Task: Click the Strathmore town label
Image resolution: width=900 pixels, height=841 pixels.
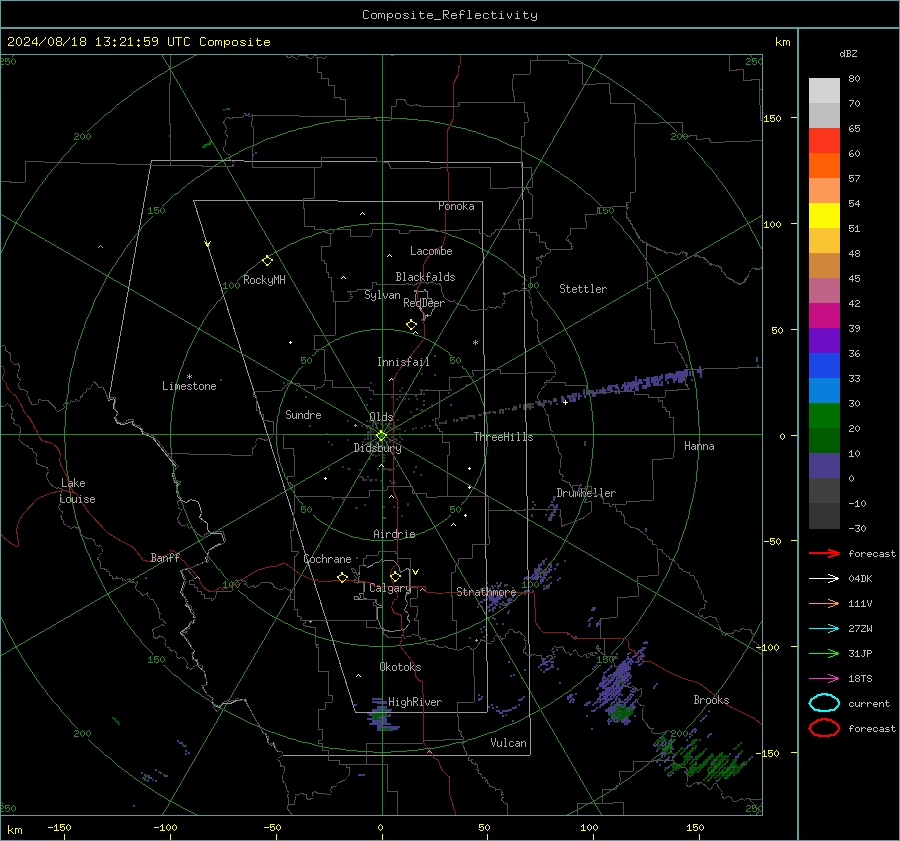Action: point(486,591)
